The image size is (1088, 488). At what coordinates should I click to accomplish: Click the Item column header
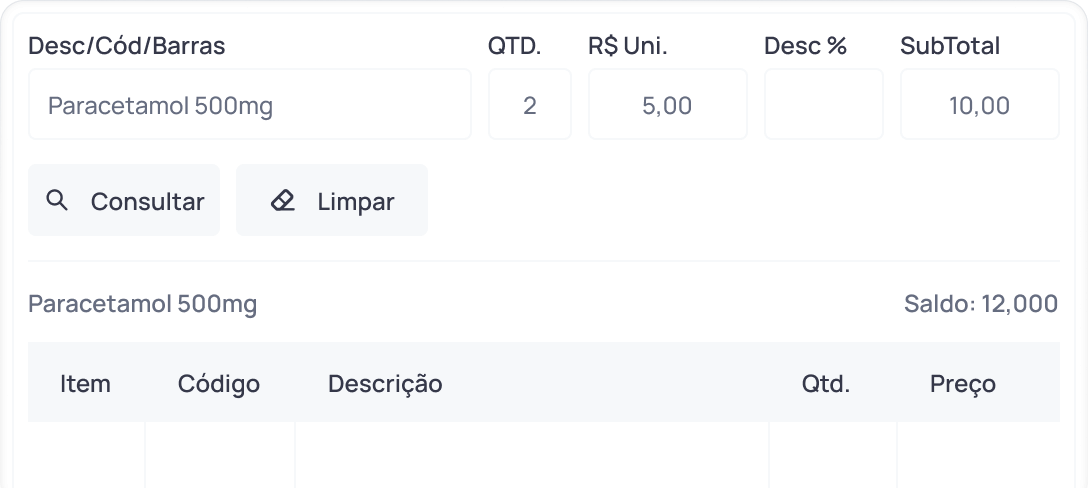[85, 384]
